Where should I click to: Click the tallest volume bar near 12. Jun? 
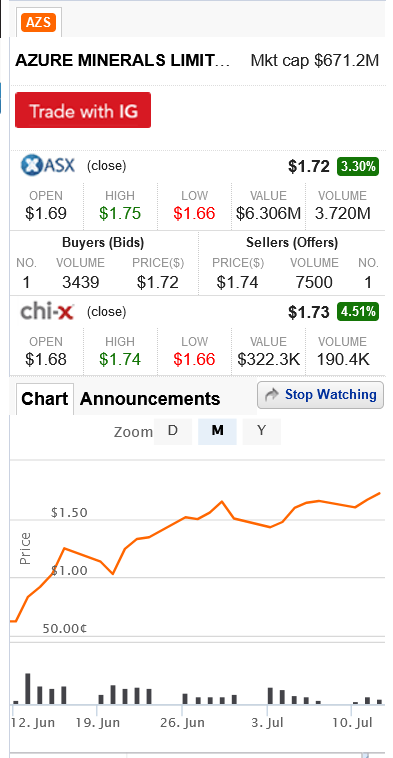(x=28, y=688)
